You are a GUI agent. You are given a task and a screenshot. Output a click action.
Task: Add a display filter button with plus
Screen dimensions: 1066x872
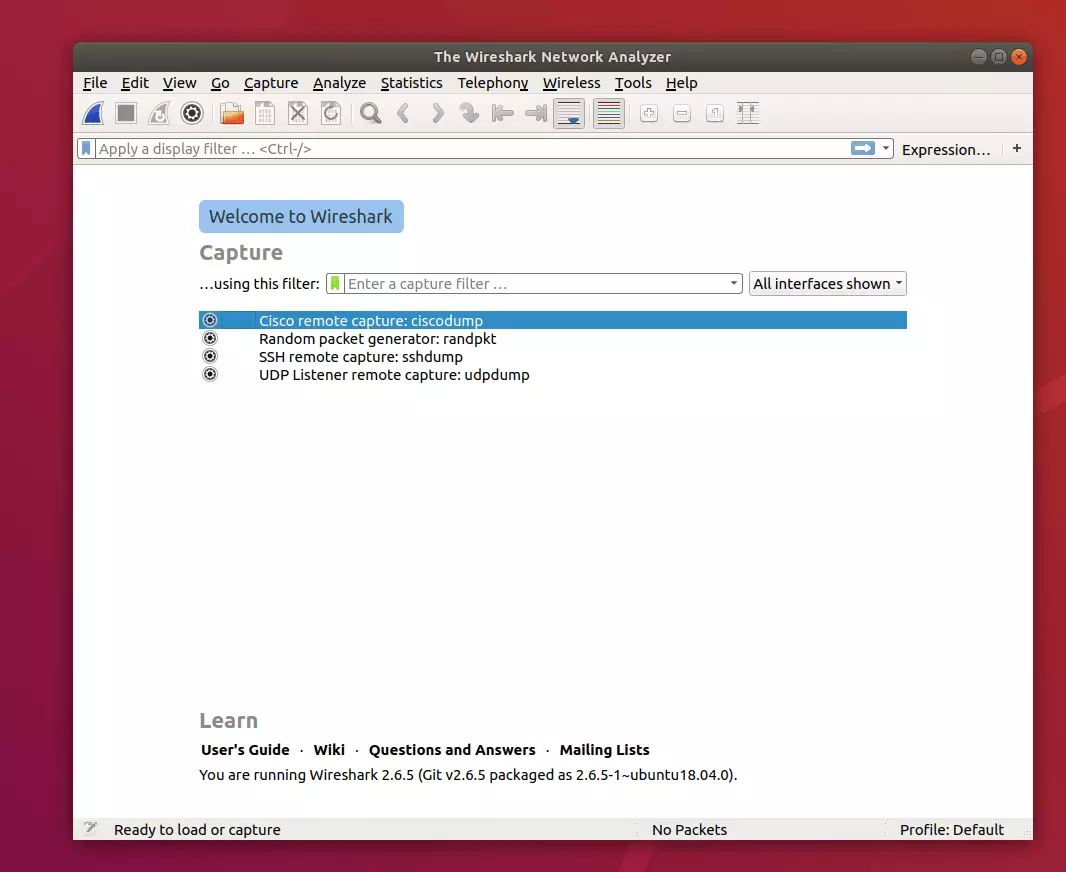[1017, 148]
